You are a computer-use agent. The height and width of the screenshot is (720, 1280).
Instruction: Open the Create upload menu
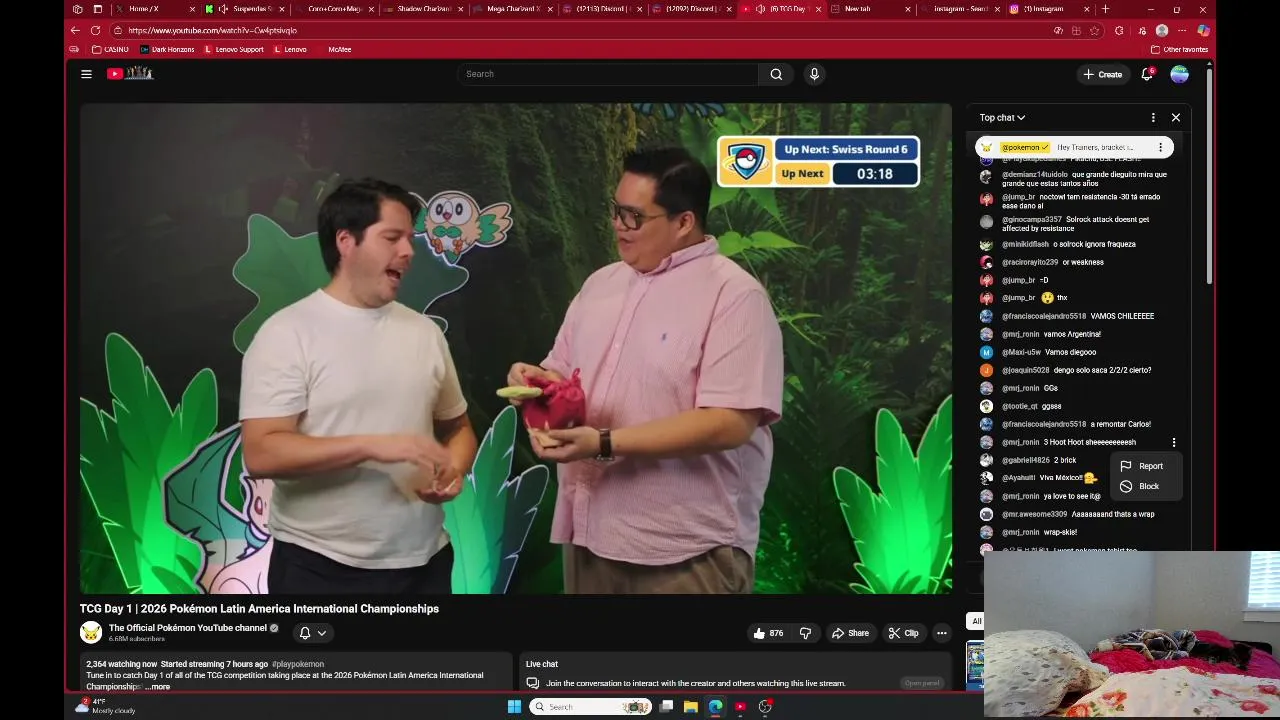point(1102,74)
